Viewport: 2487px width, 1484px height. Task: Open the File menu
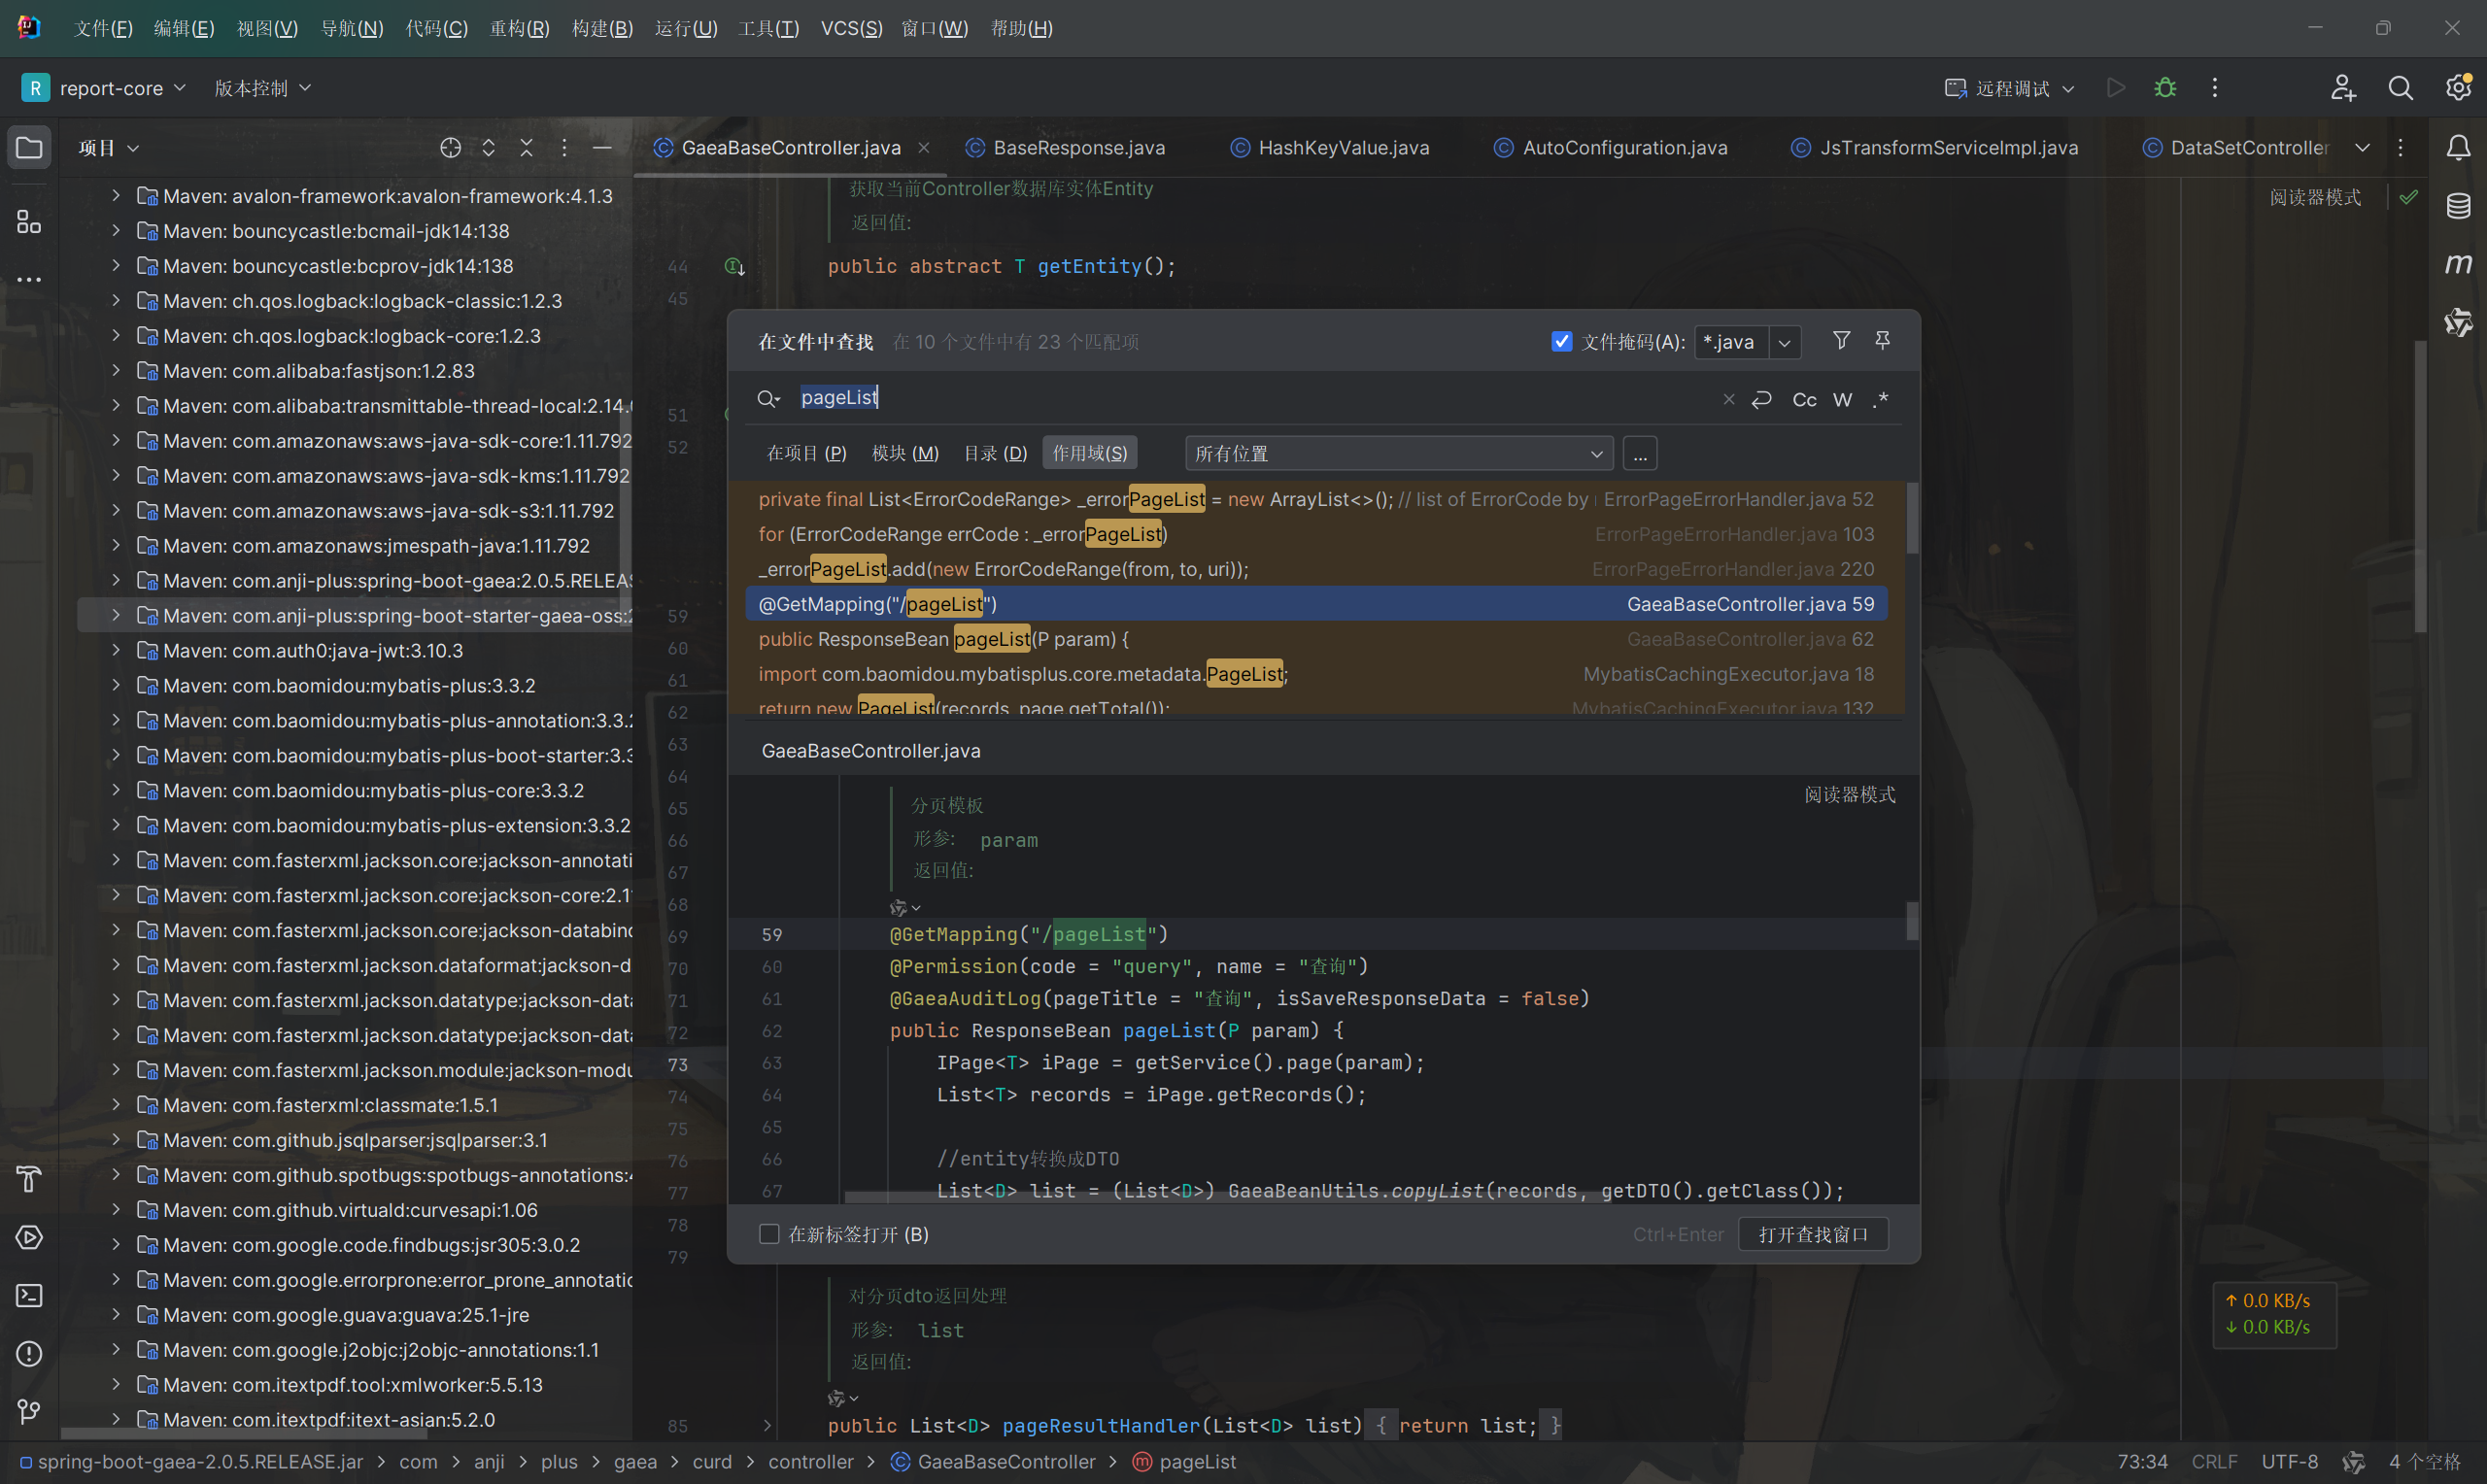(103, 28)
